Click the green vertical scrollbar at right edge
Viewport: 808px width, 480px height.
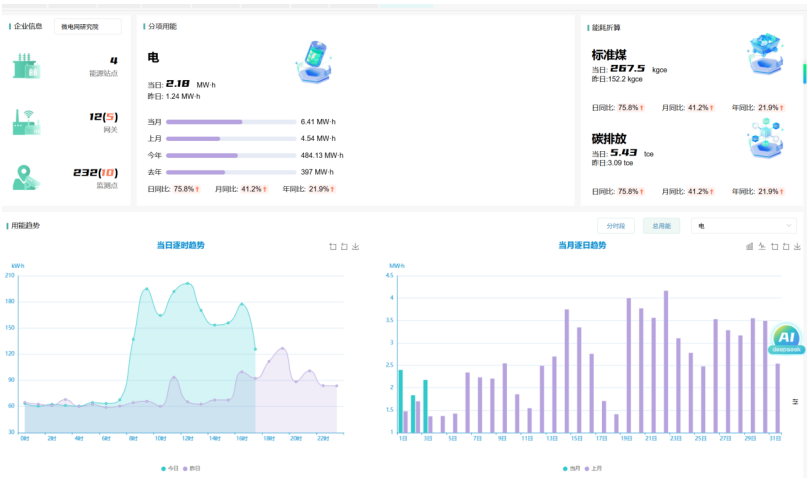click(804, 73)
